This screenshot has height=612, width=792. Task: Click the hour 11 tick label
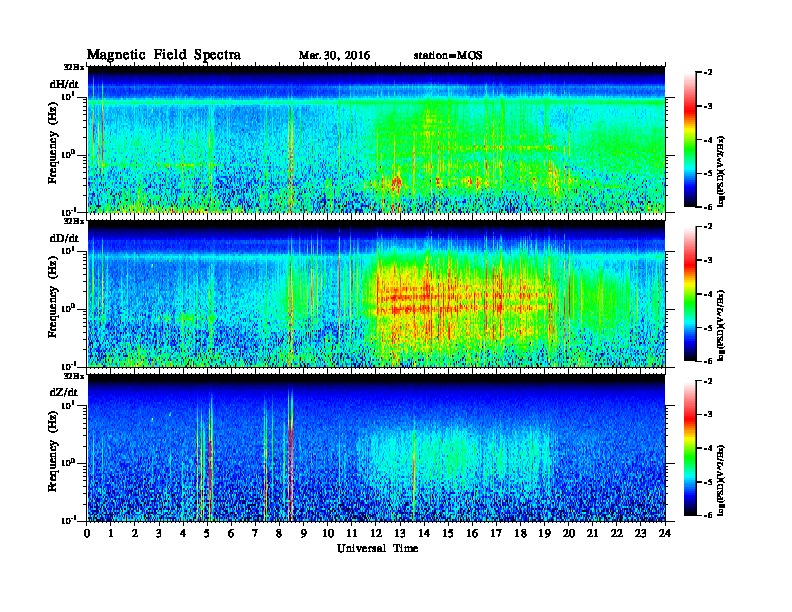(352, 534)
